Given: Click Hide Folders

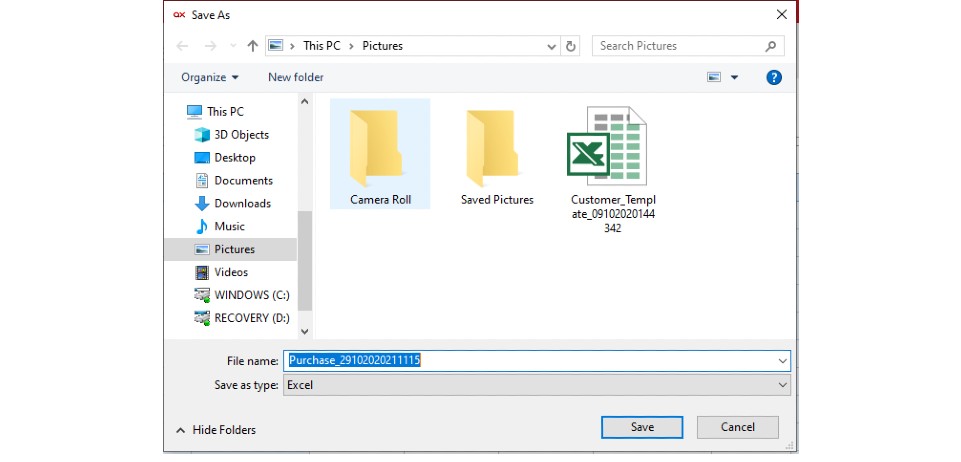Looking at the screenshot, I should pyautogui.click(x=216, y=430).
